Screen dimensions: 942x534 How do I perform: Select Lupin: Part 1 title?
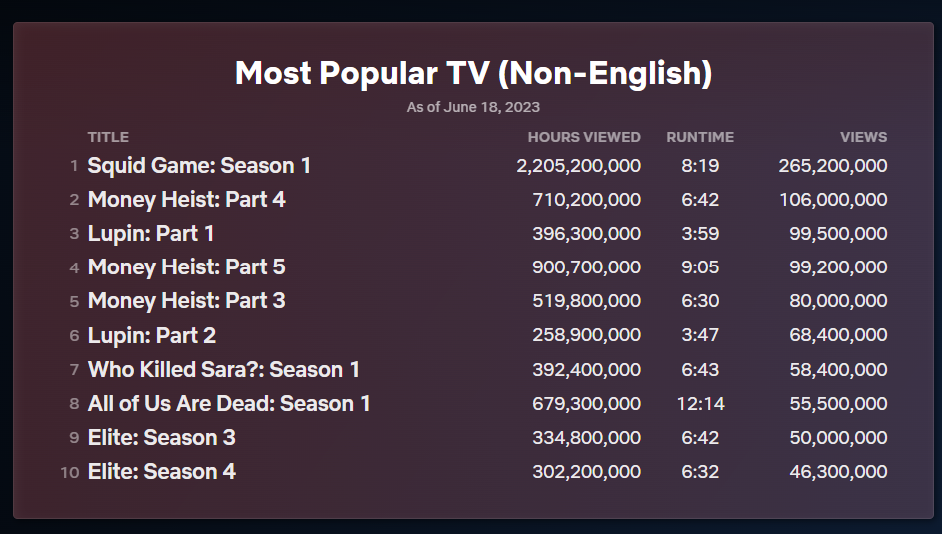click(151, 234)
